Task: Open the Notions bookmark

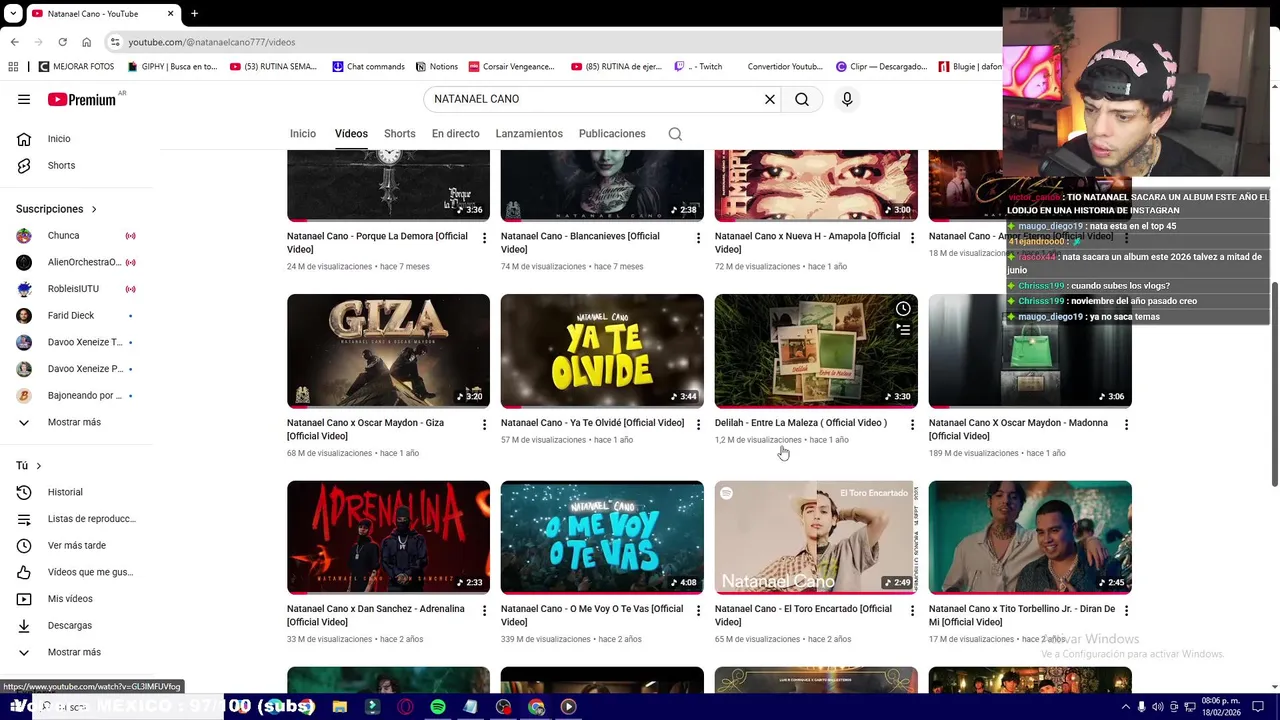Action: point(436,67)
